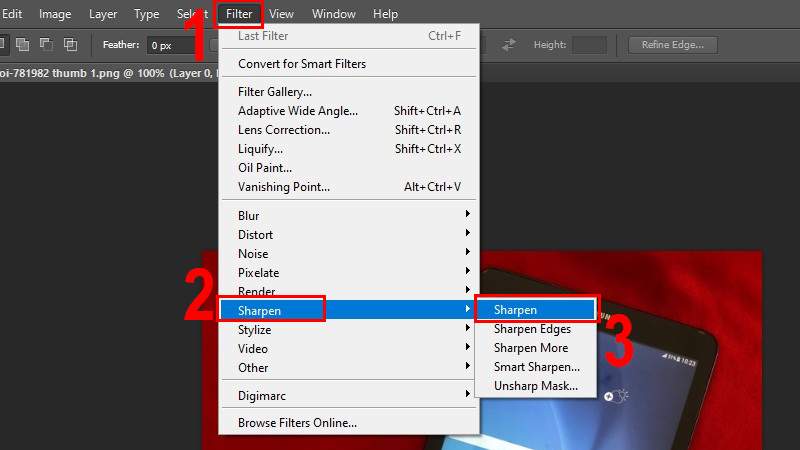Screen dimensions: 800x450
Task: Expand the Other submenu
Action: coord(349,367)
